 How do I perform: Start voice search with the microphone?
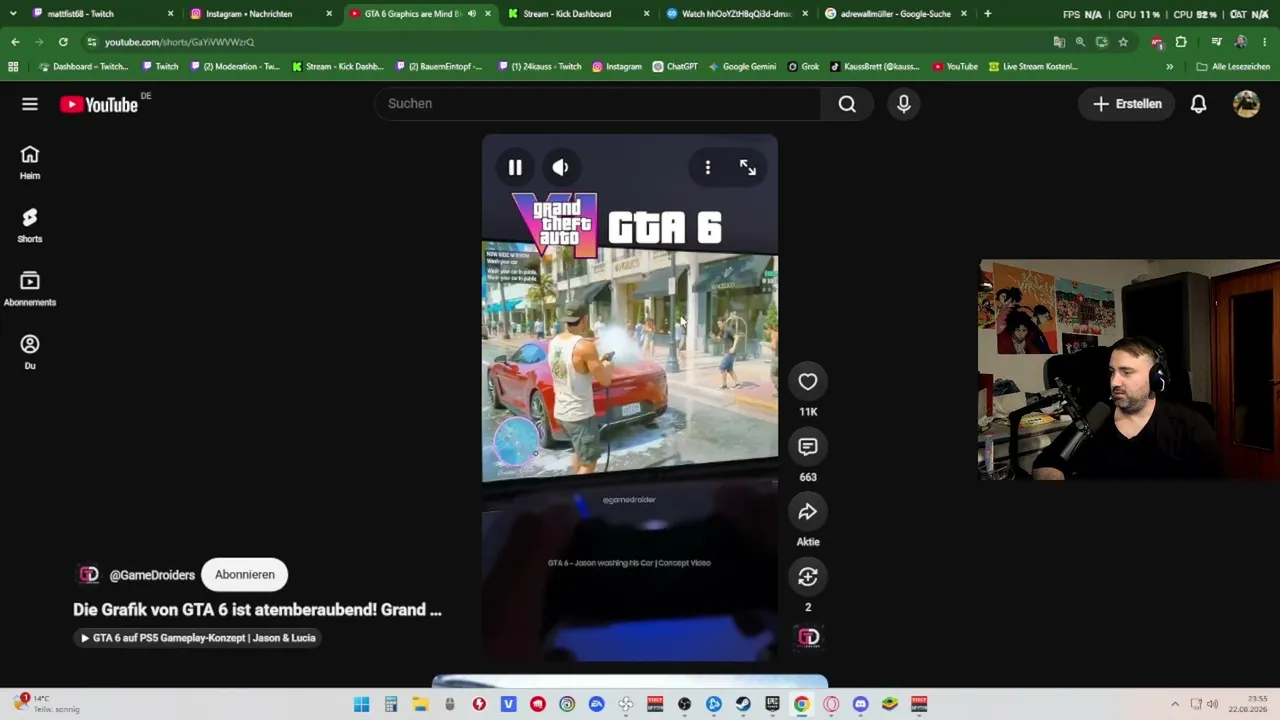pos(904,104)
